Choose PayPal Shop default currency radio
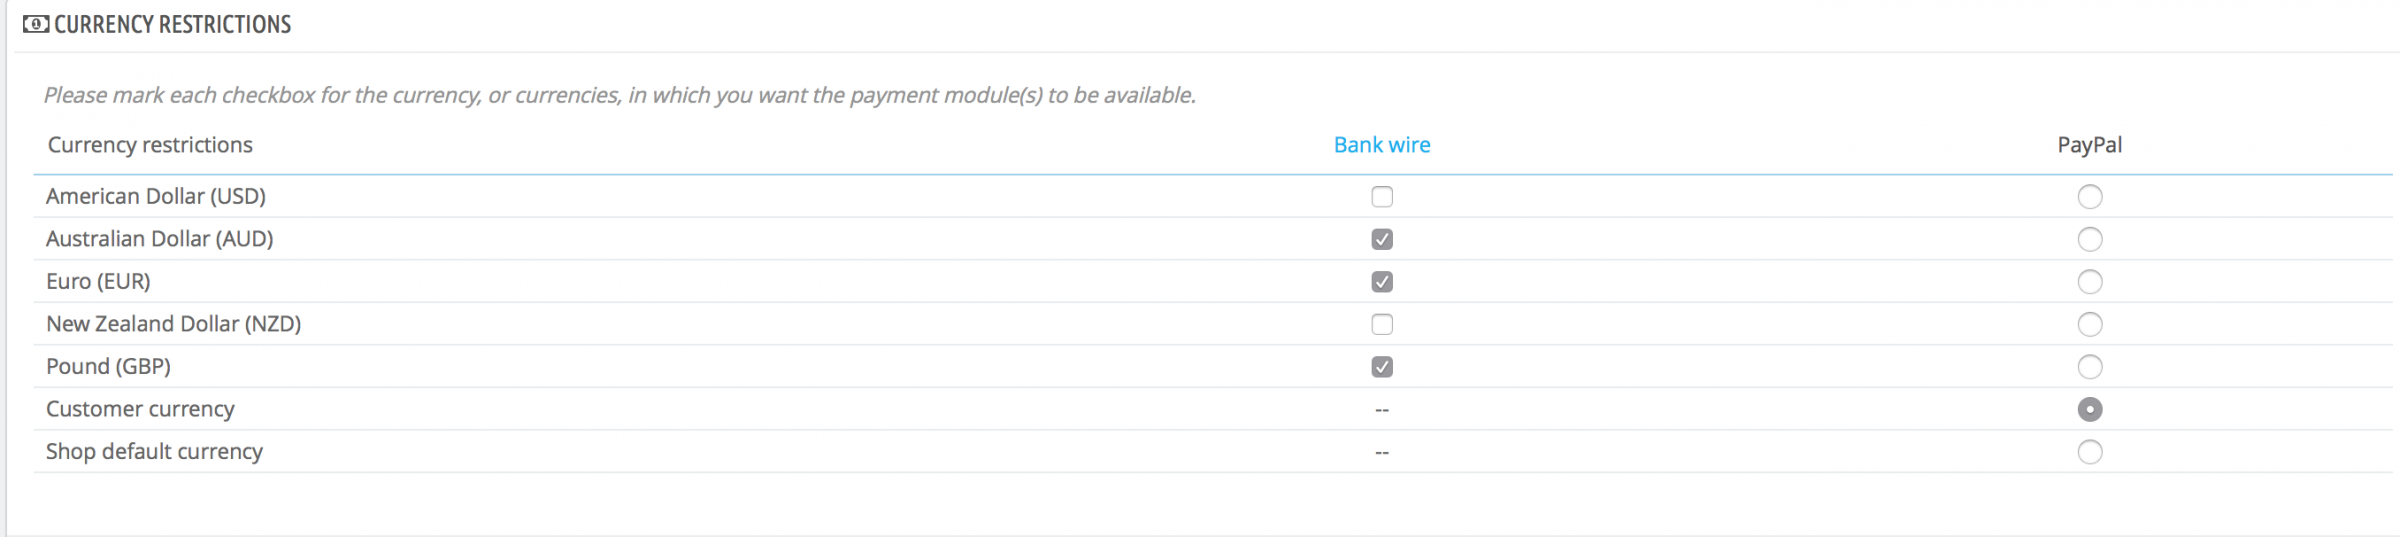 [x=2090, y=452]
